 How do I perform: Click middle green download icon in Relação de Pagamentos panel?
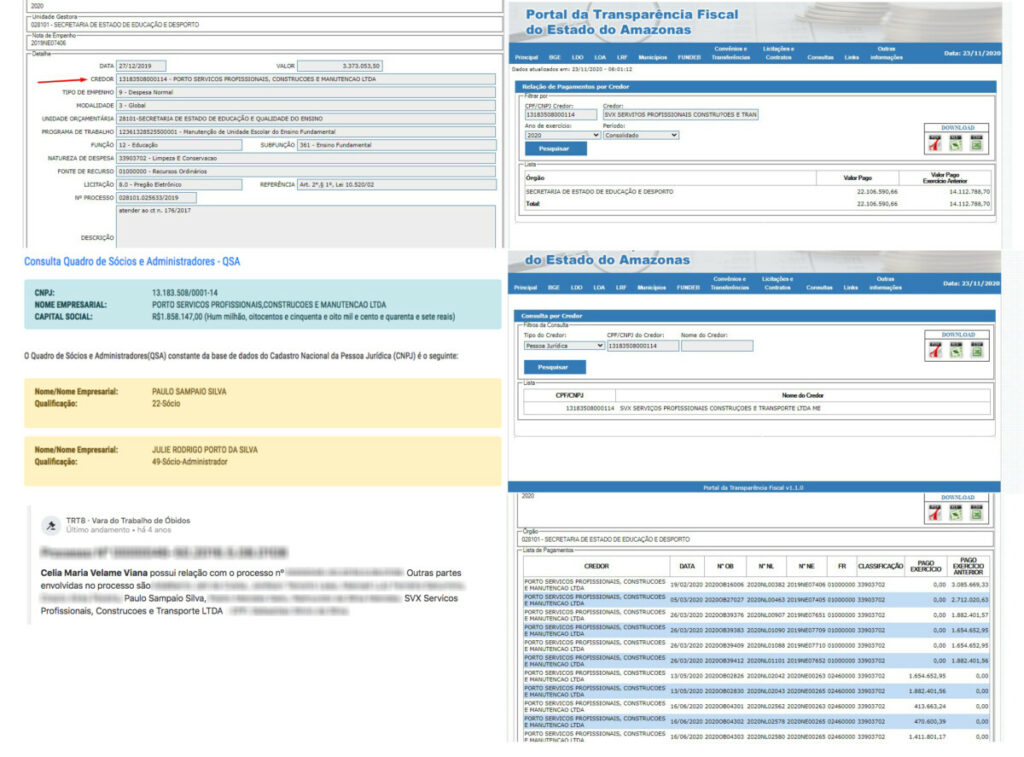tap(956, 145)
